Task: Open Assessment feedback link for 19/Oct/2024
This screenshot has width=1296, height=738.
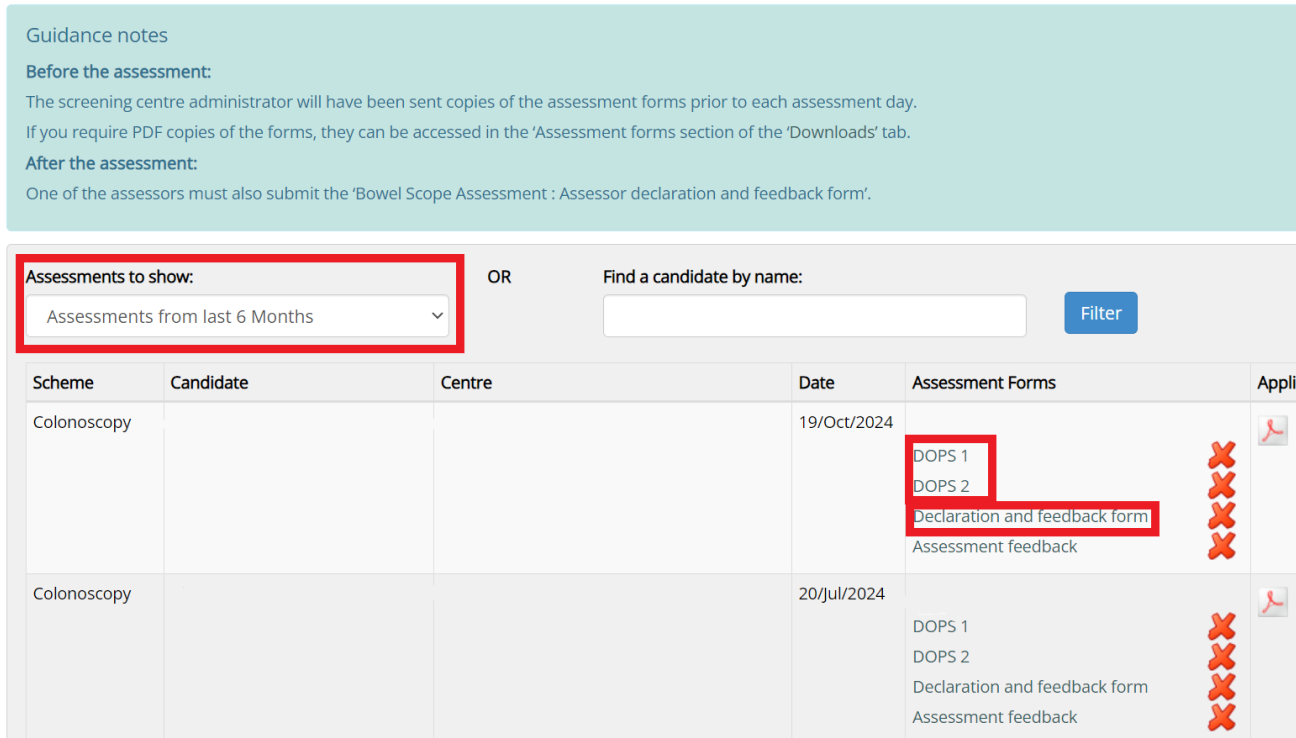Action: pyautogui.click(x=994, y=547)
